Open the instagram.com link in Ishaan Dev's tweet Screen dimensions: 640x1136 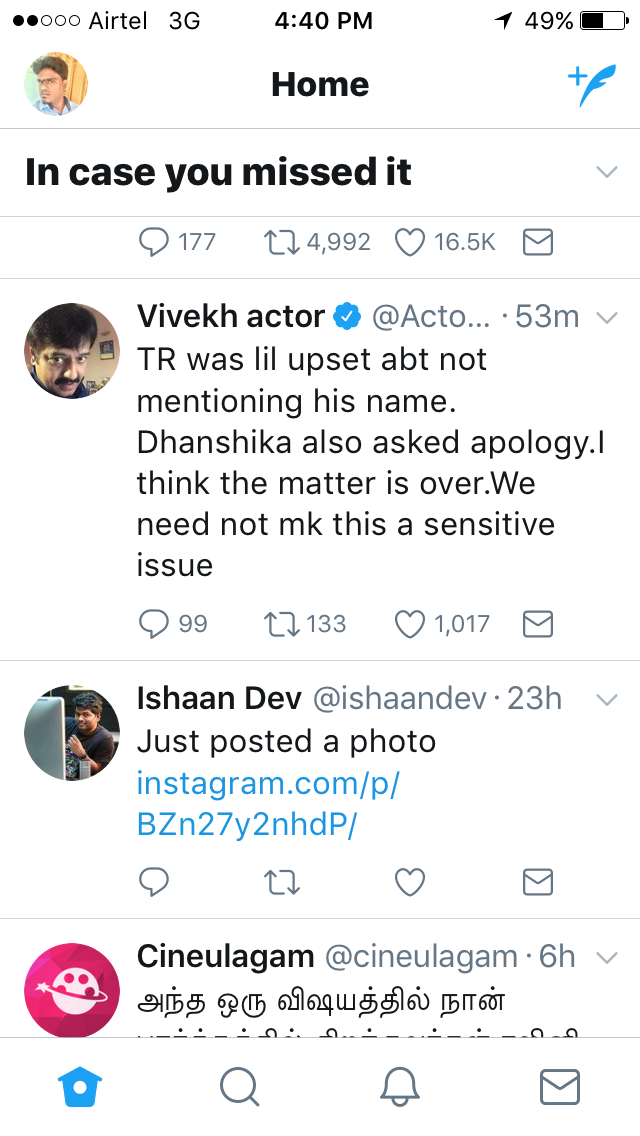[x=267, y=804]
